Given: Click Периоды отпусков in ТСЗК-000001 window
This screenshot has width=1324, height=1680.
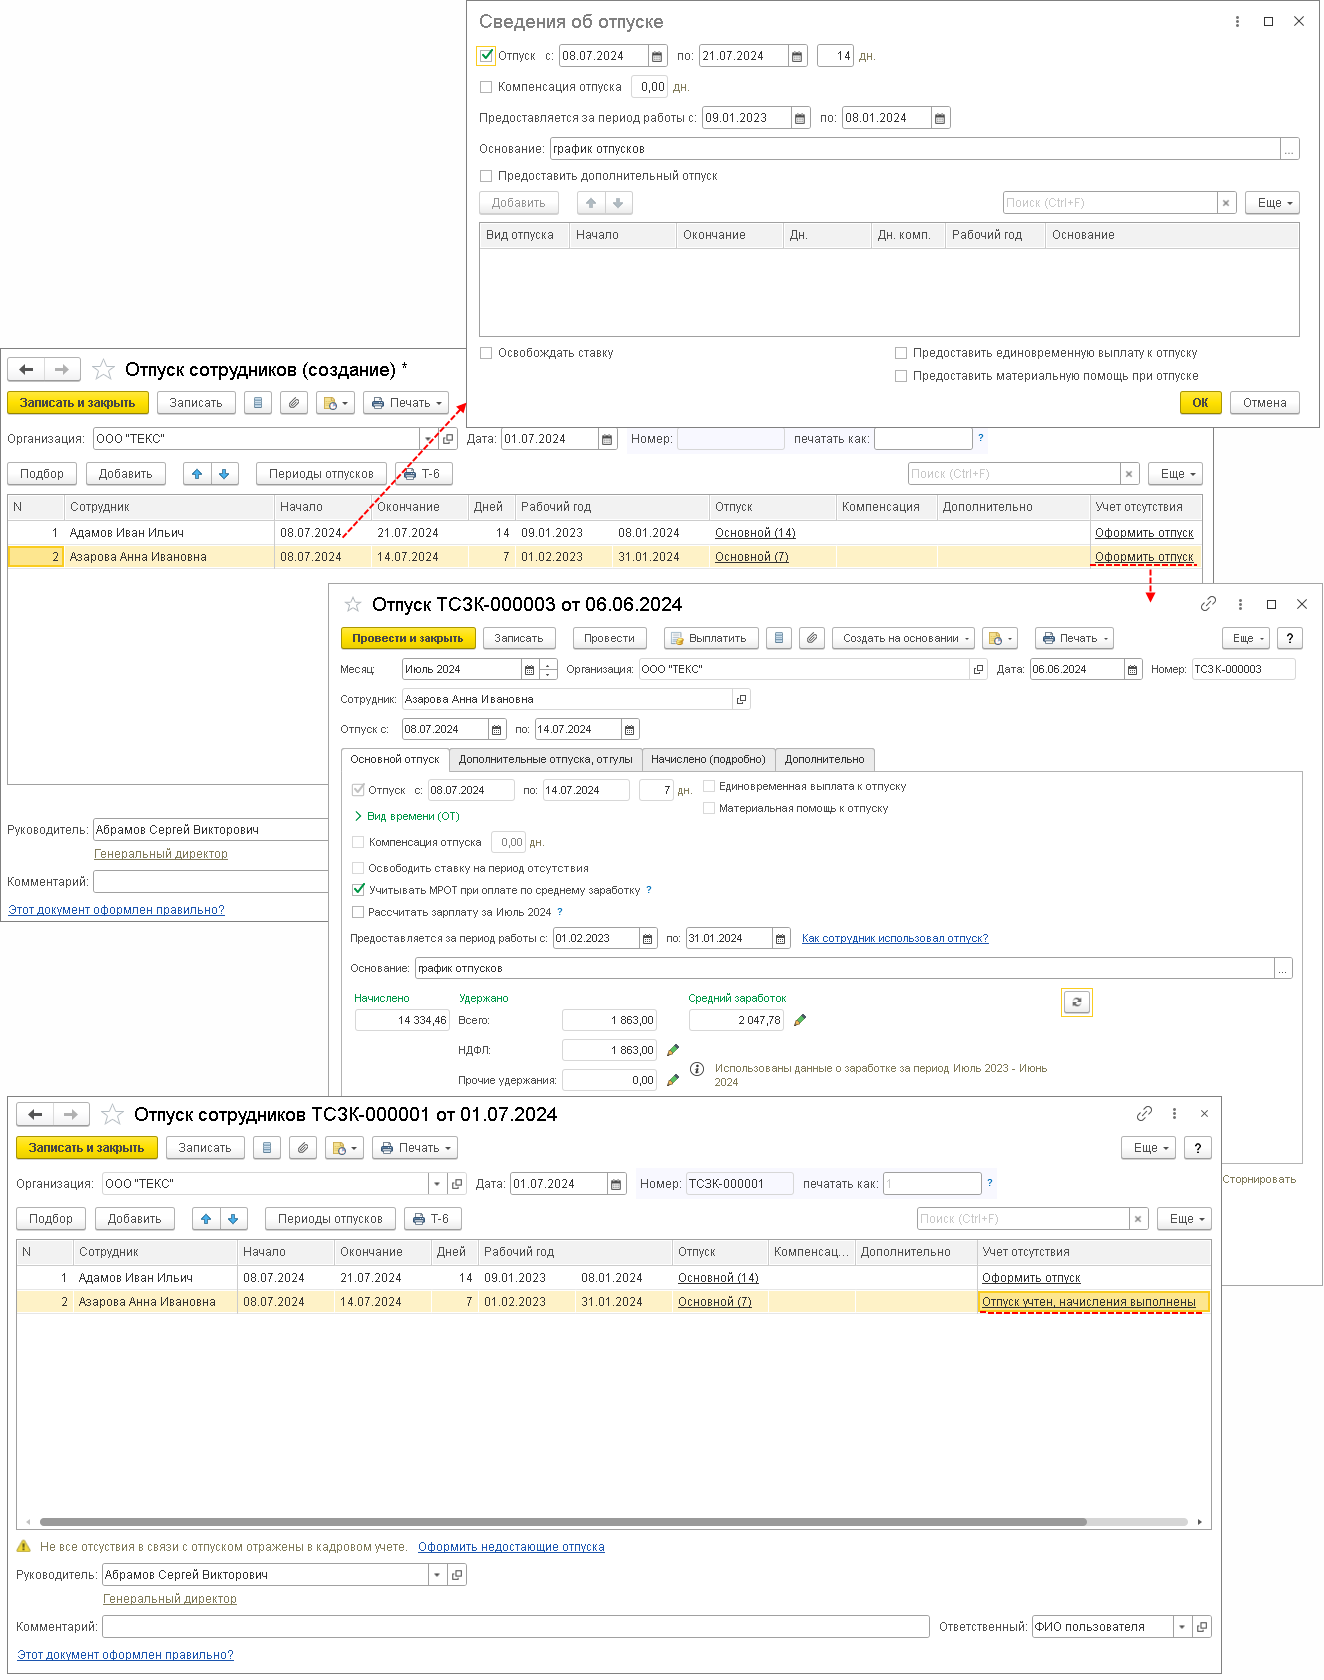Looking at the screenshot, I should click(x=330, y=1219).
